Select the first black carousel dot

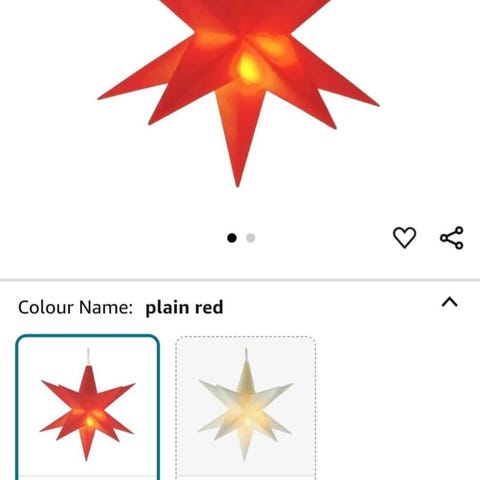click(x=232, y=238)
